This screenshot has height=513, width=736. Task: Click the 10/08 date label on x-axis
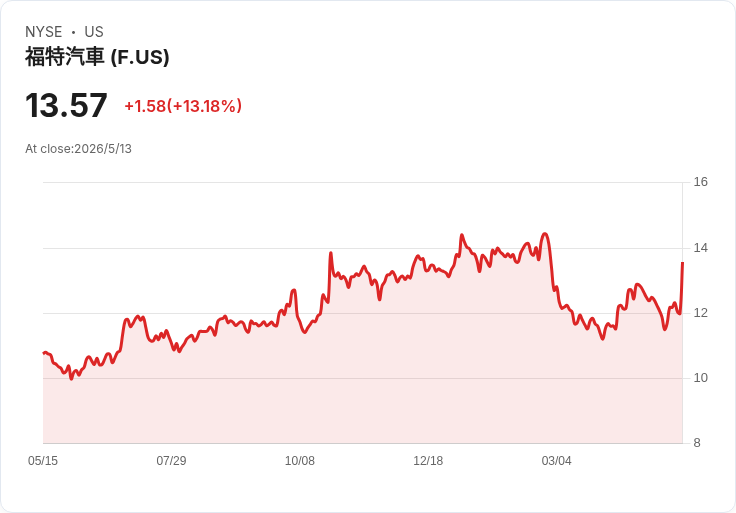coord(299,461)
